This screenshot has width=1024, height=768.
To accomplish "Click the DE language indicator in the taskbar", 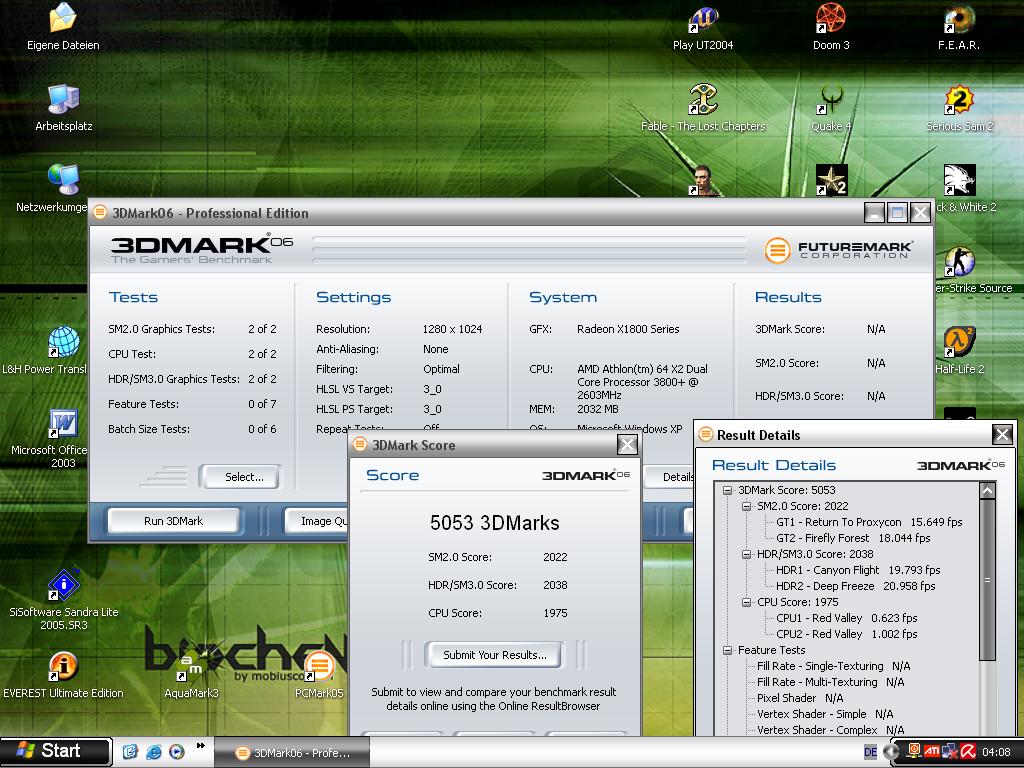I will (x=871, y=752).
